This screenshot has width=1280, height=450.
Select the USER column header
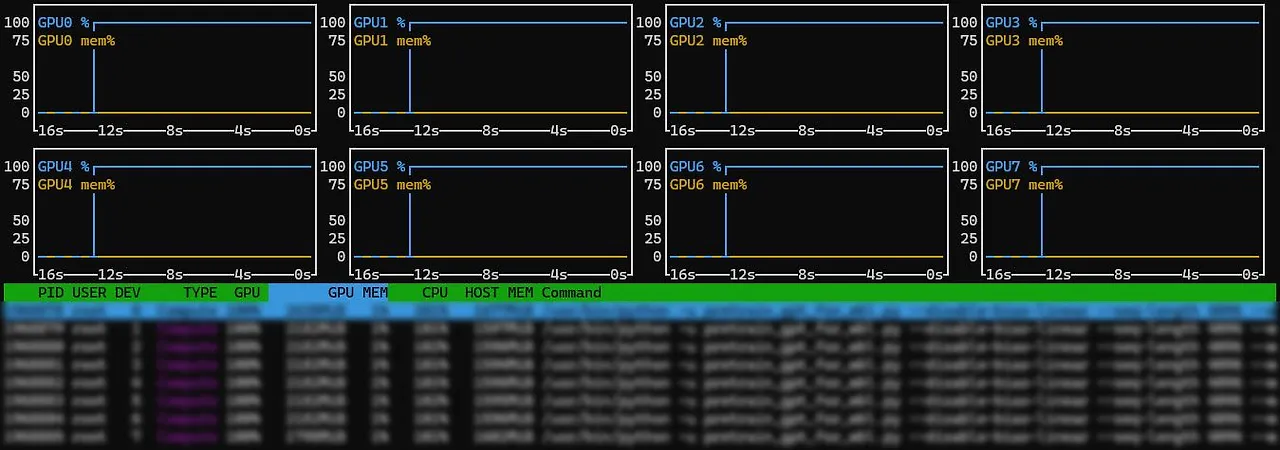pyautogui.click(x=89, y=293)
